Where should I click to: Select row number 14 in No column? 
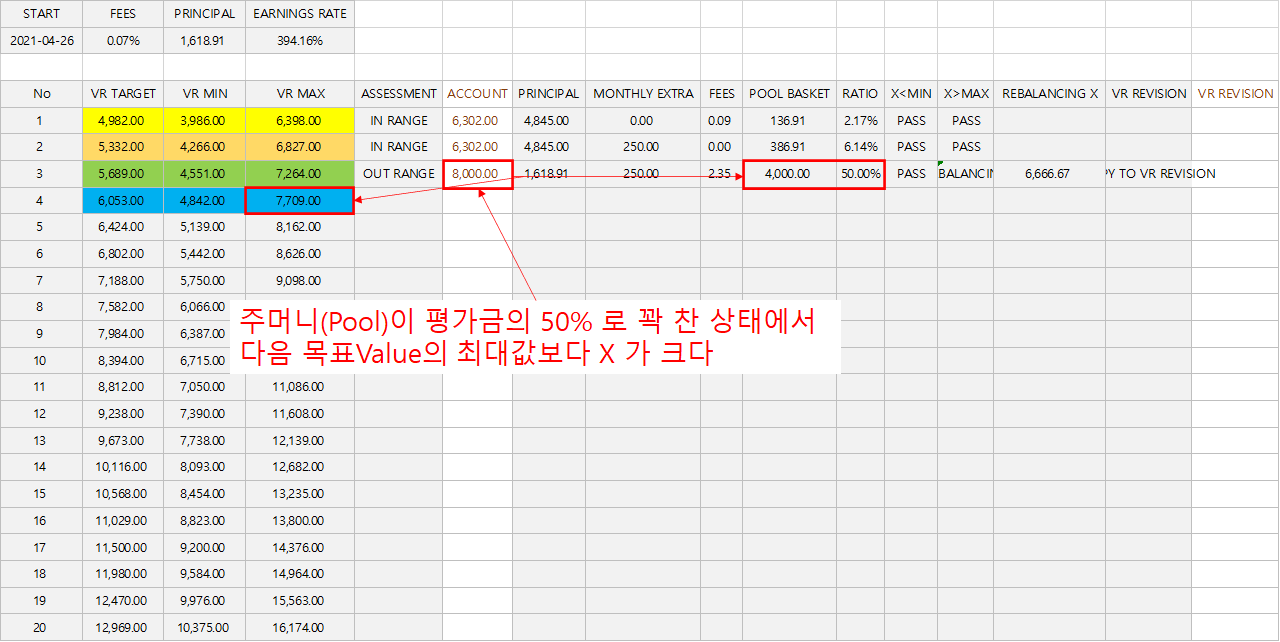41,467
